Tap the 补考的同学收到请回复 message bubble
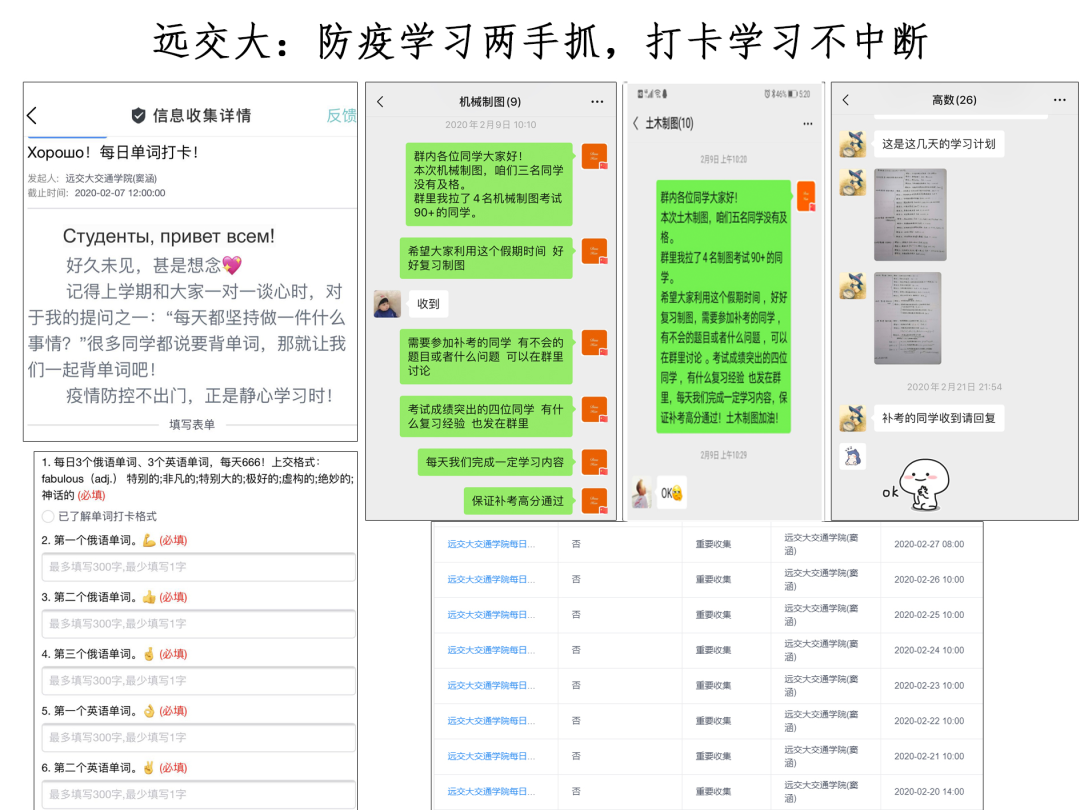The width and height of the screenshot is (1080, 810). (938, 418)
